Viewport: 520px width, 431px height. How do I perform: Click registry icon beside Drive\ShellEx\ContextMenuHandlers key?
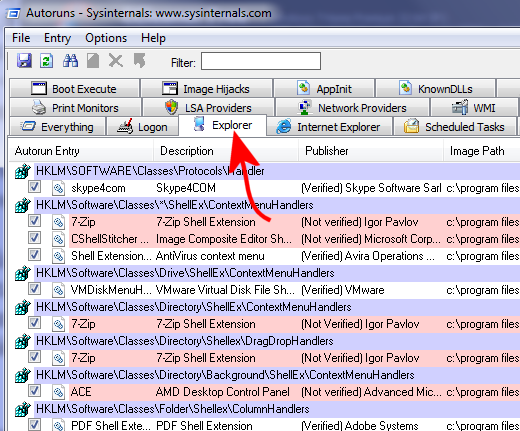pyautogui.click(x=23, y=273)
